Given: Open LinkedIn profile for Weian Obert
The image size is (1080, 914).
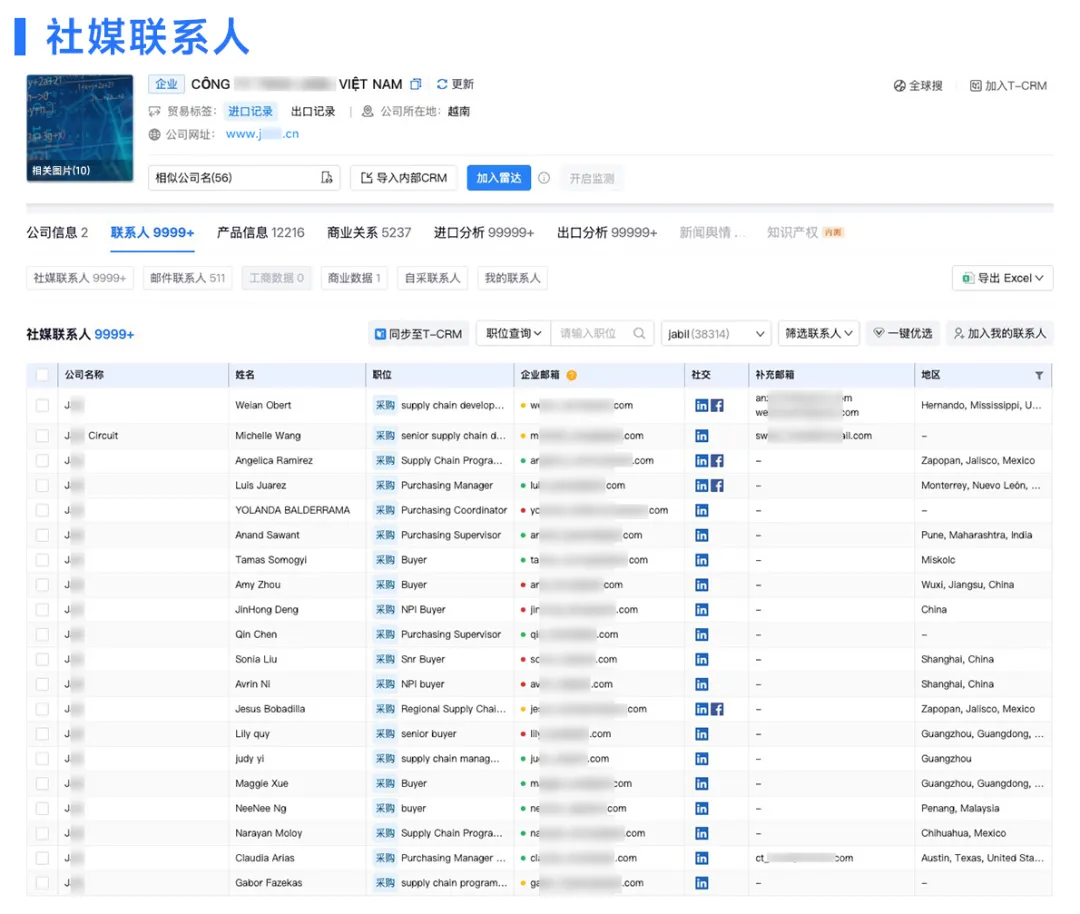Looking at the screenshot, I should pyautogui.click(x=701, y=405).
